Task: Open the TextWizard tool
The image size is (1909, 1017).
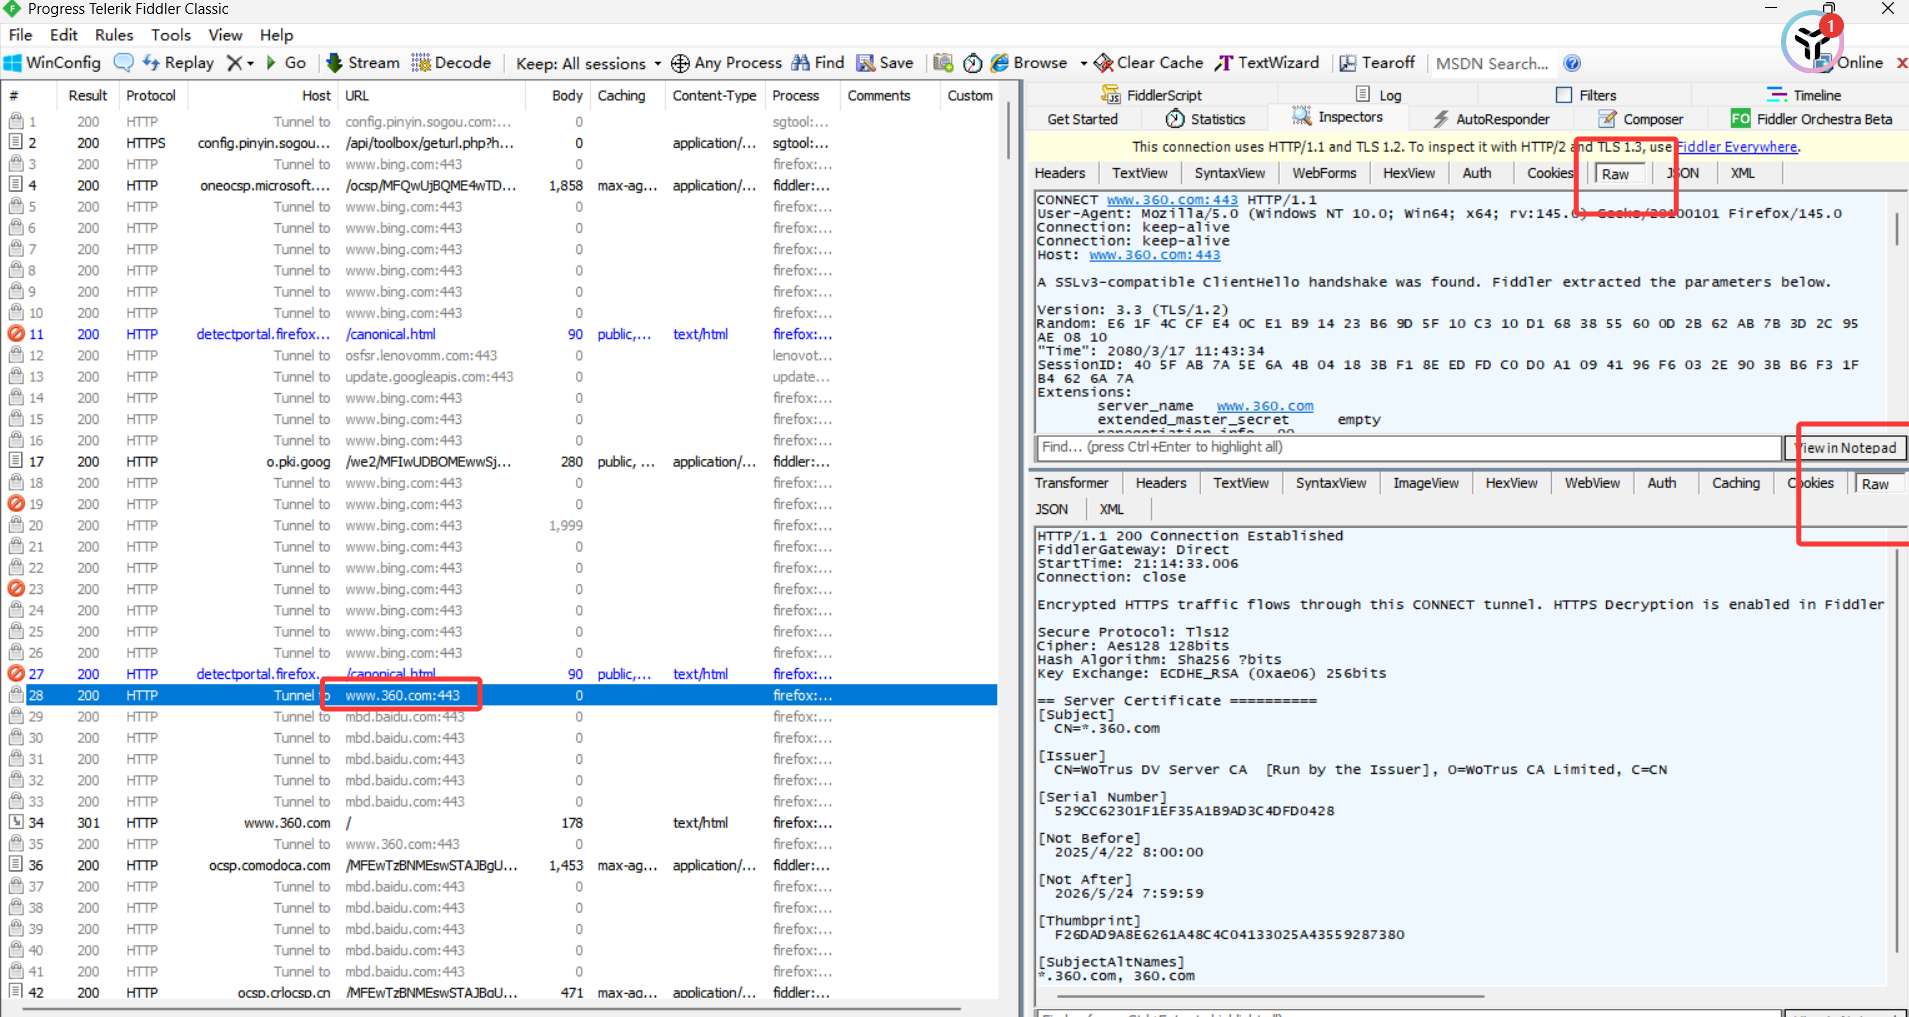Action: (x=1267, y=62)
